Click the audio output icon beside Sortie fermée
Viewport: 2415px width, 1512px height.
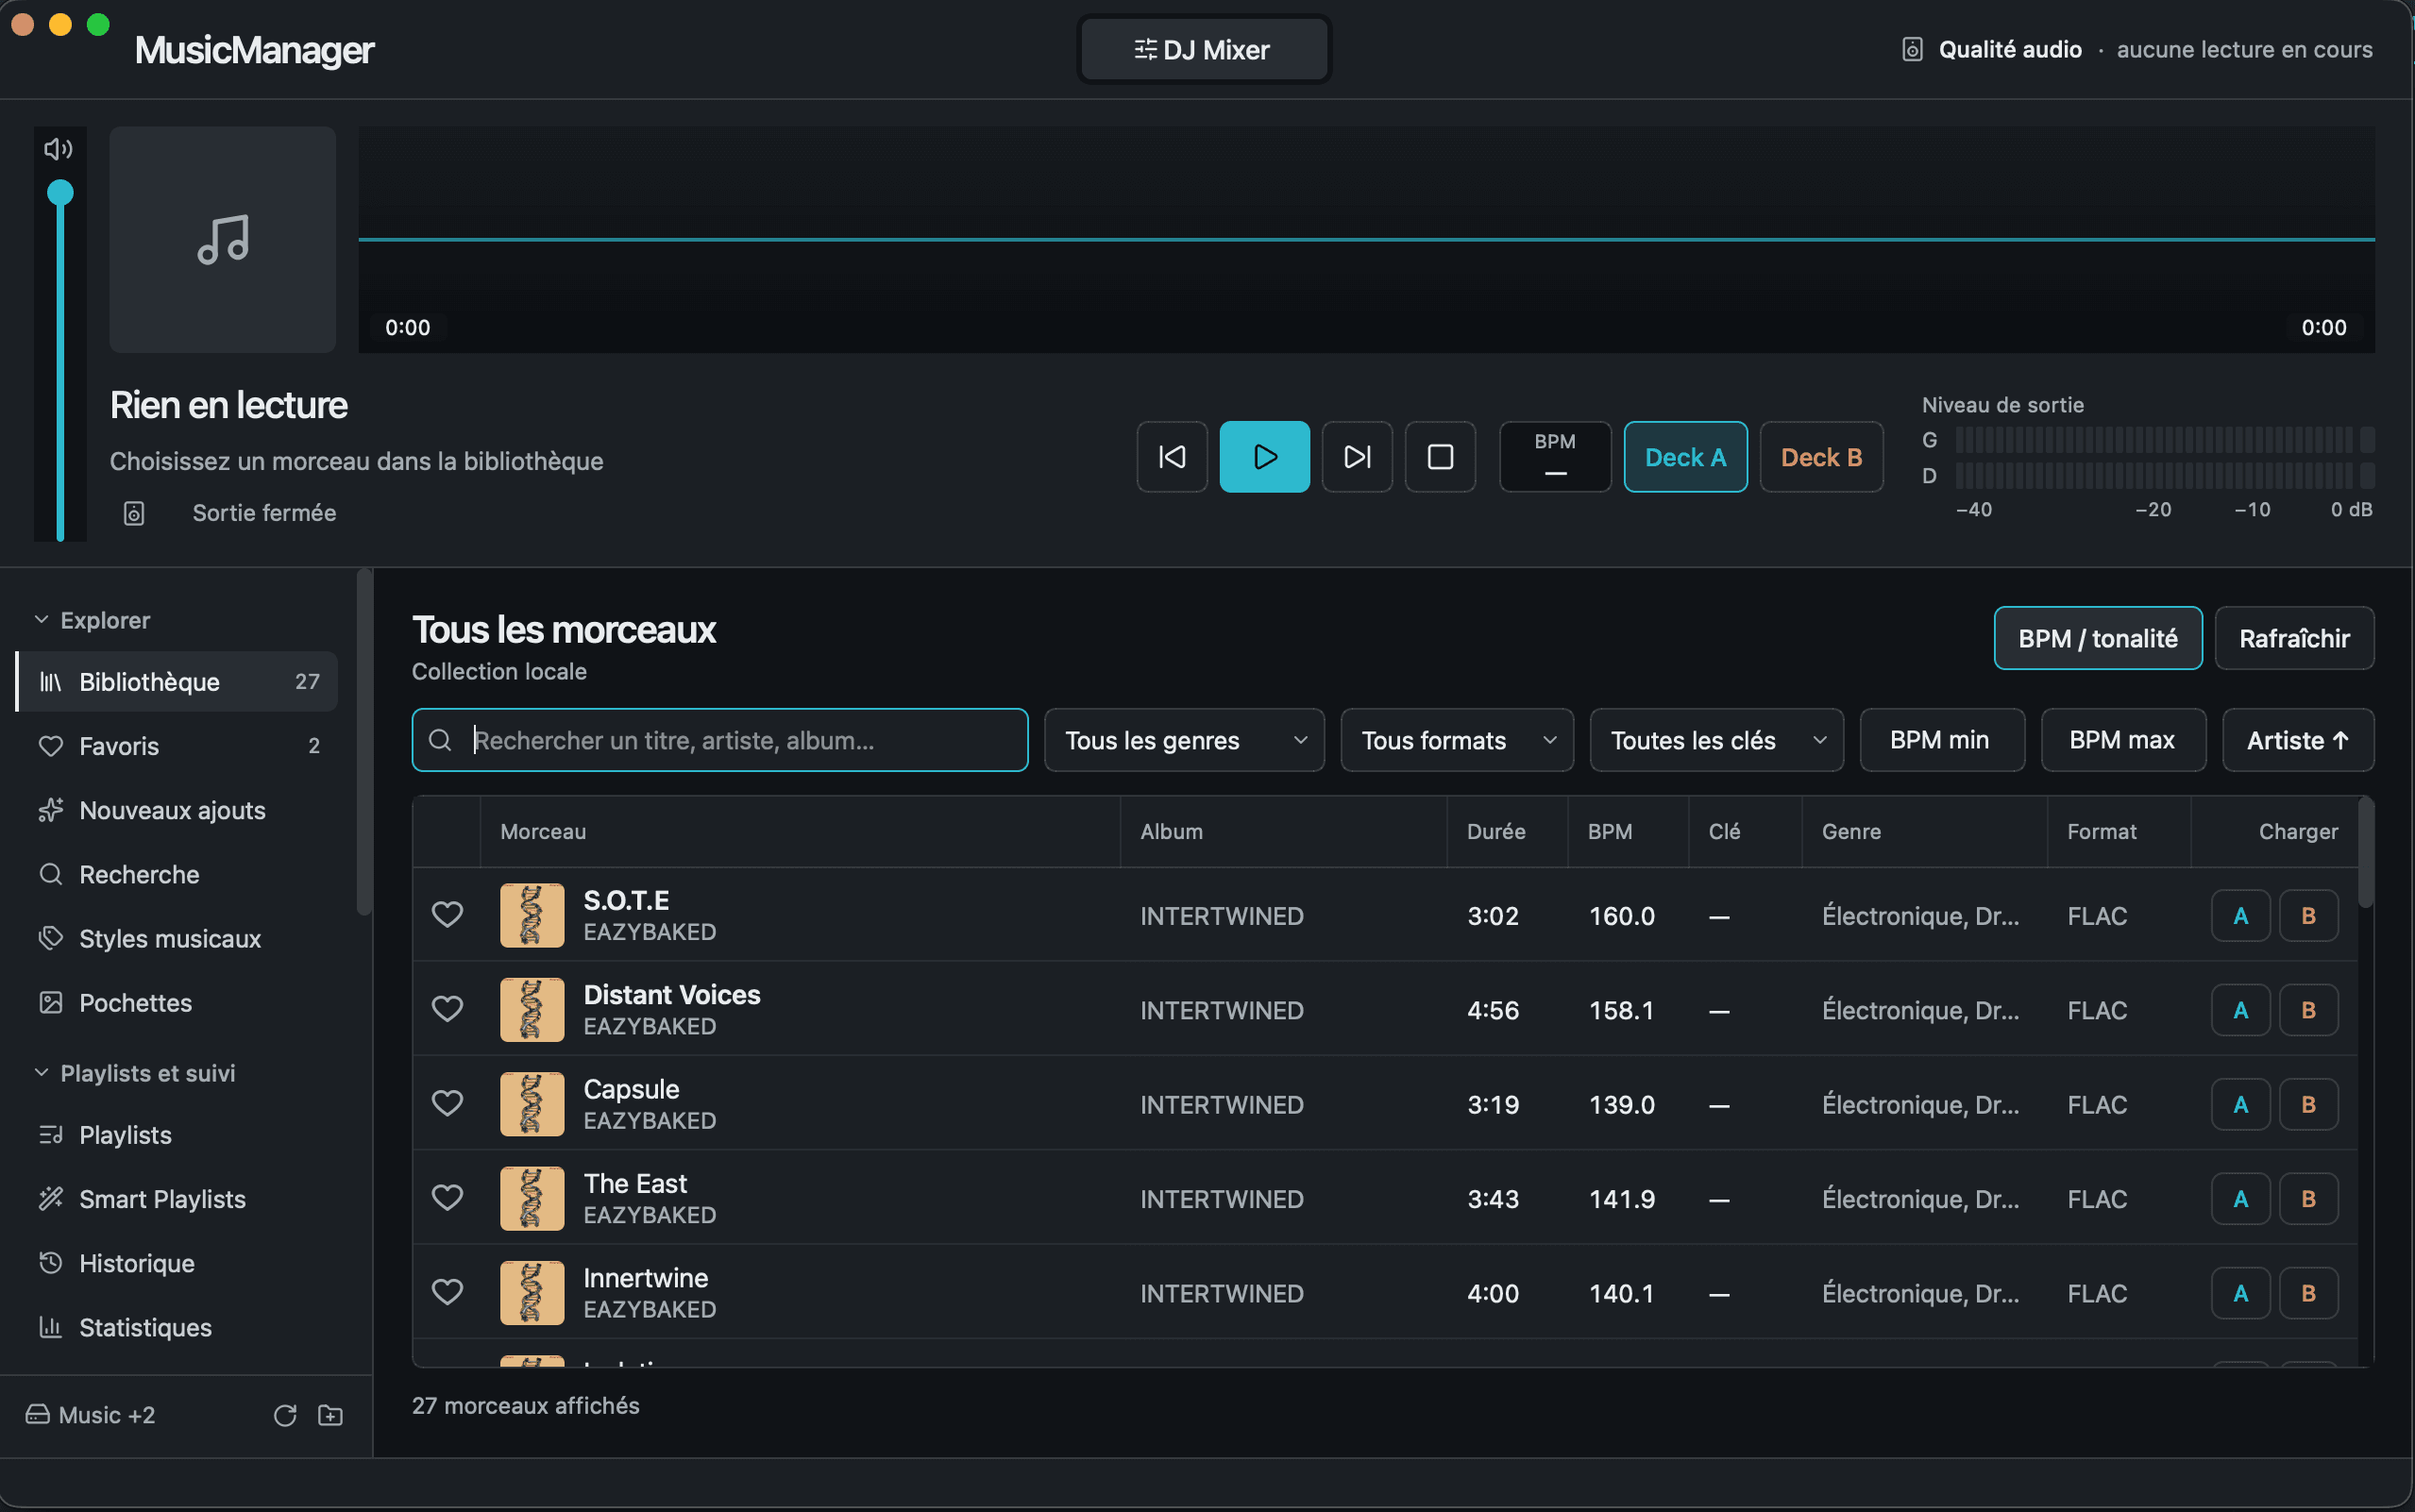tap(134, 513)
